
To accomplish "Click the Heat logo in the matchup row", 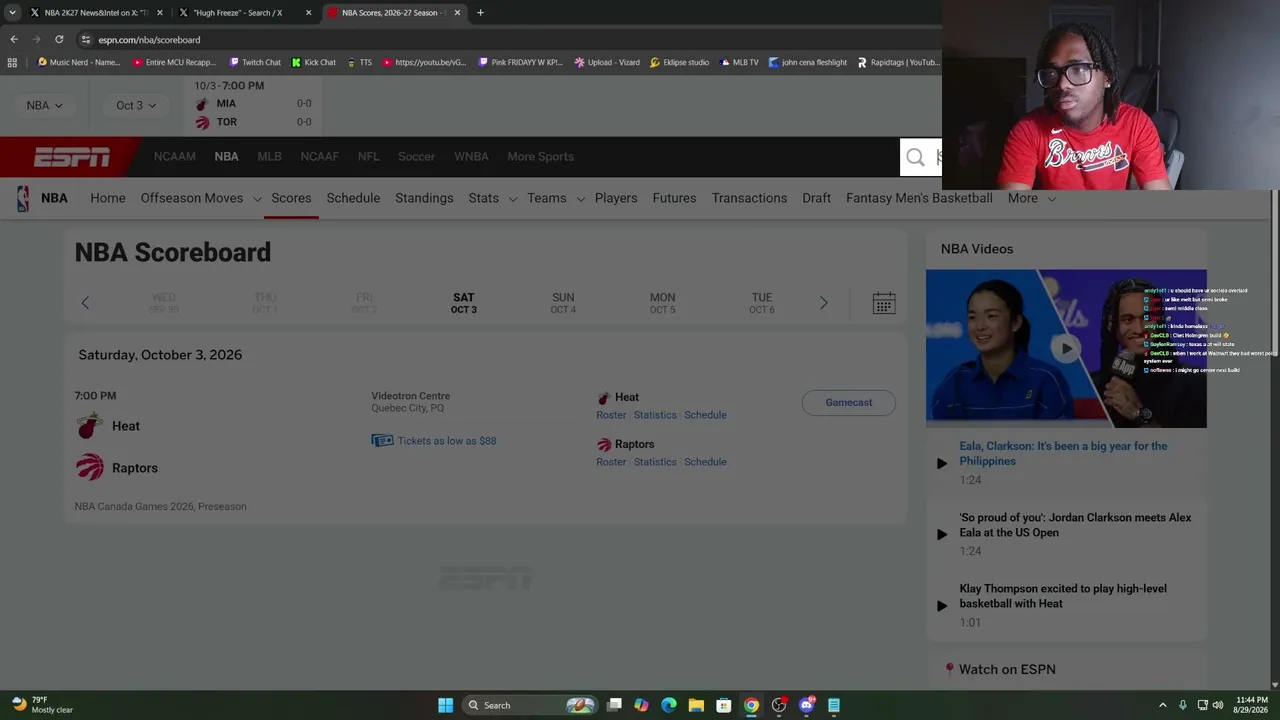I will point(89,426).
